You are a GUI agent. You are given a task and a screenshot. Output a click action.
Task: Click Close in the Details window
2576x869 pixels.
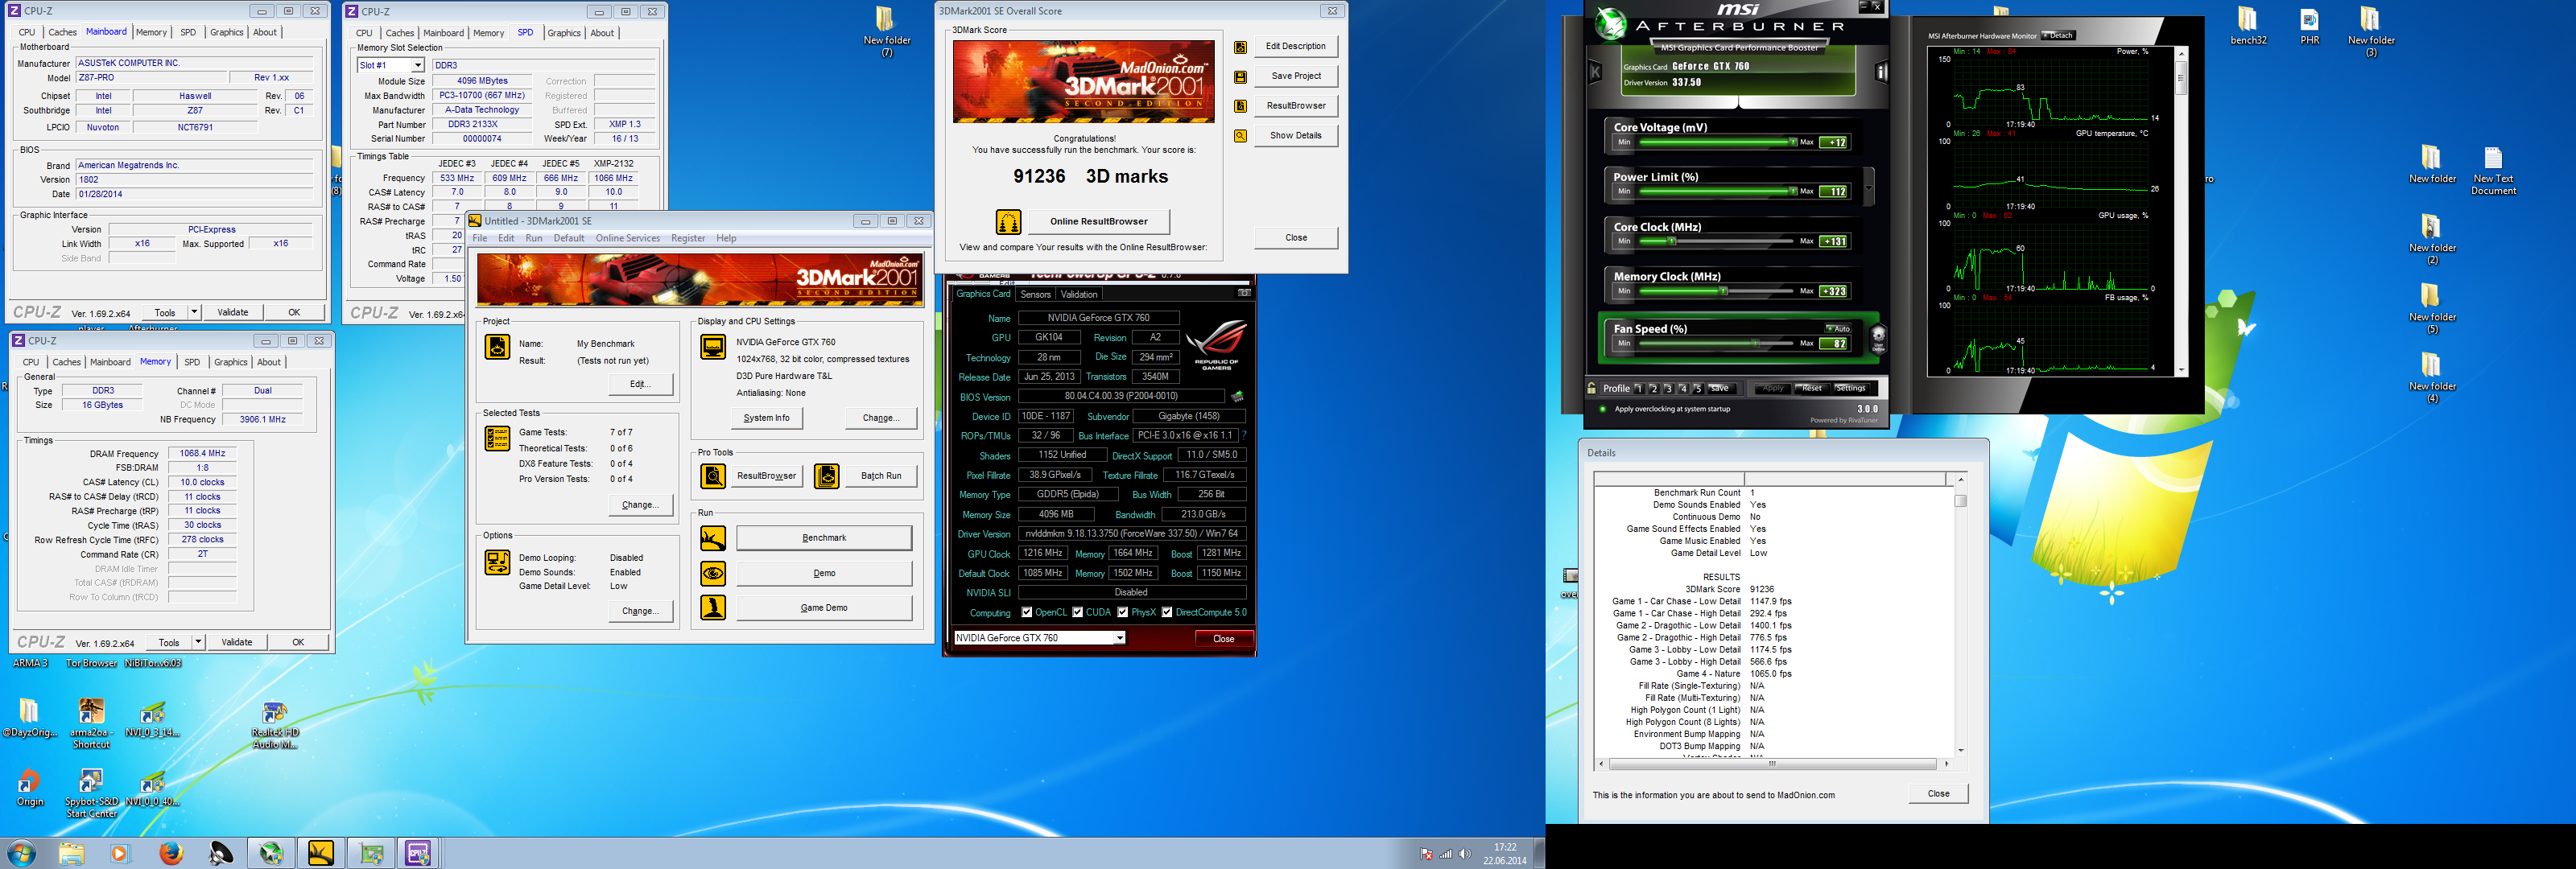coord(1939,793)
